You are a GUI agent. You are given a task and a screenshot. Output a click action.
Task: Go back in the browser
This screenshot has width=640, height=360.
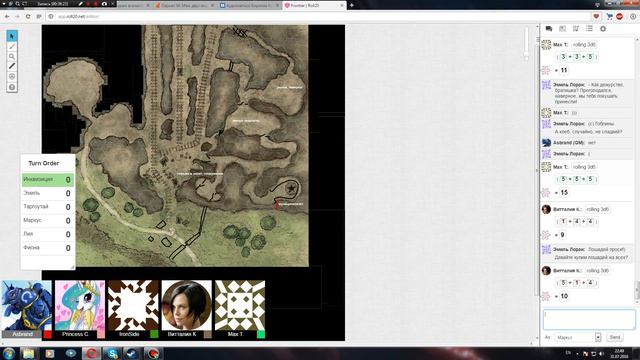click(7, 16)
